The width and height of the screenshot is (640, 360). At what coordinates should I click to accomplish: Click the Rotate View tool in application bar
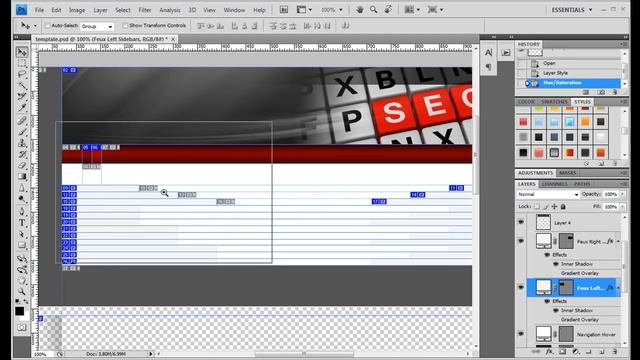[x=388, y=9]
